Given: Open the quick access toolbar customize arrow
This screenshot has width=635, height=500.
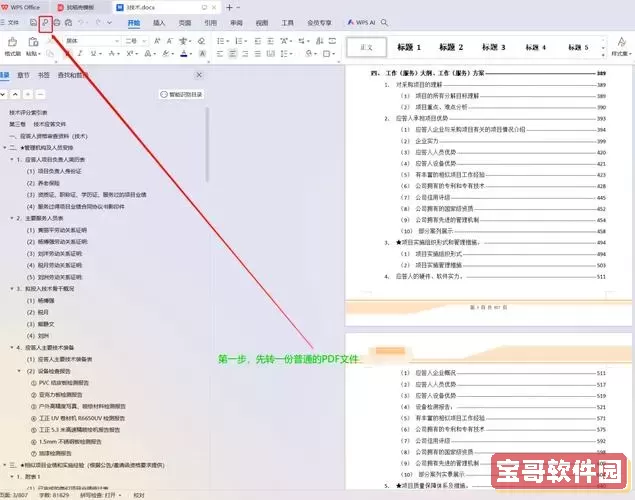Looking at the screenshot, I should pyautogui.click(x=109, y=23).
